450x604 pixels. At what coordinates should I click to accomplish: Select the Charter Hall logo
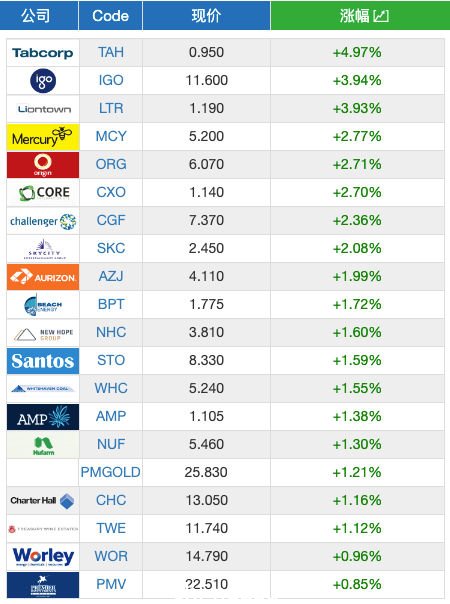click(x=43, y=501)
